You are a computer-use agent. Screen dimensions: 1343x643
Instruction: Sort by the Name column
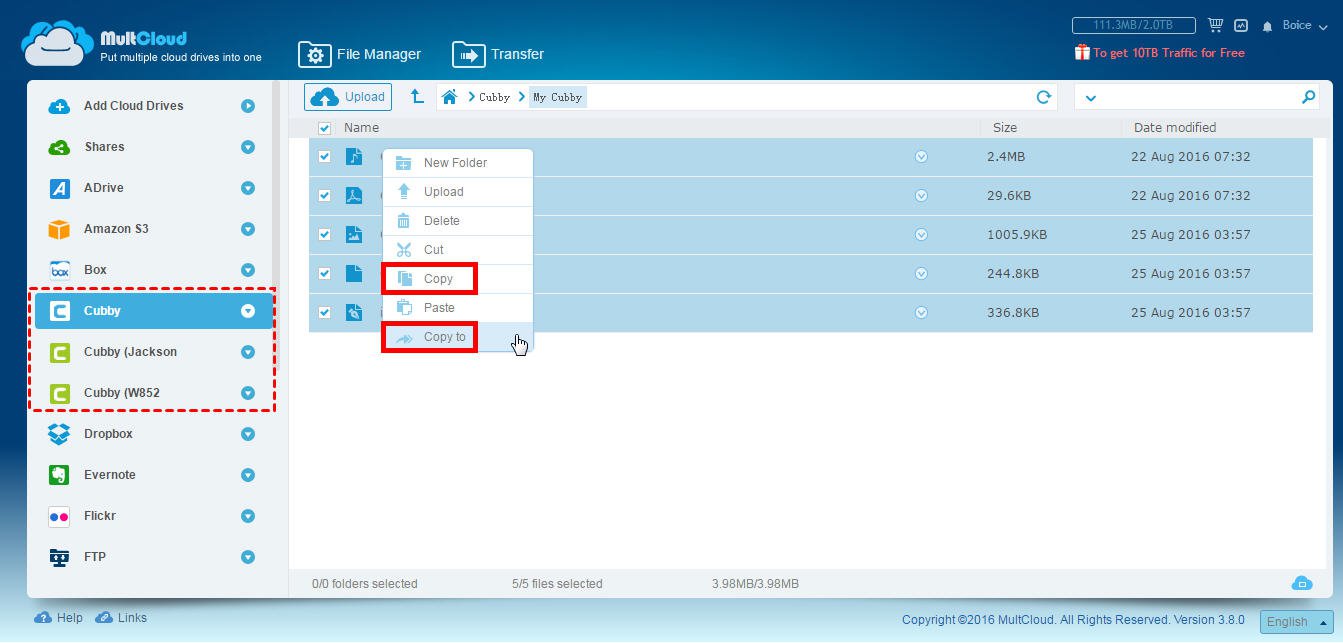(x=361, y=128)
